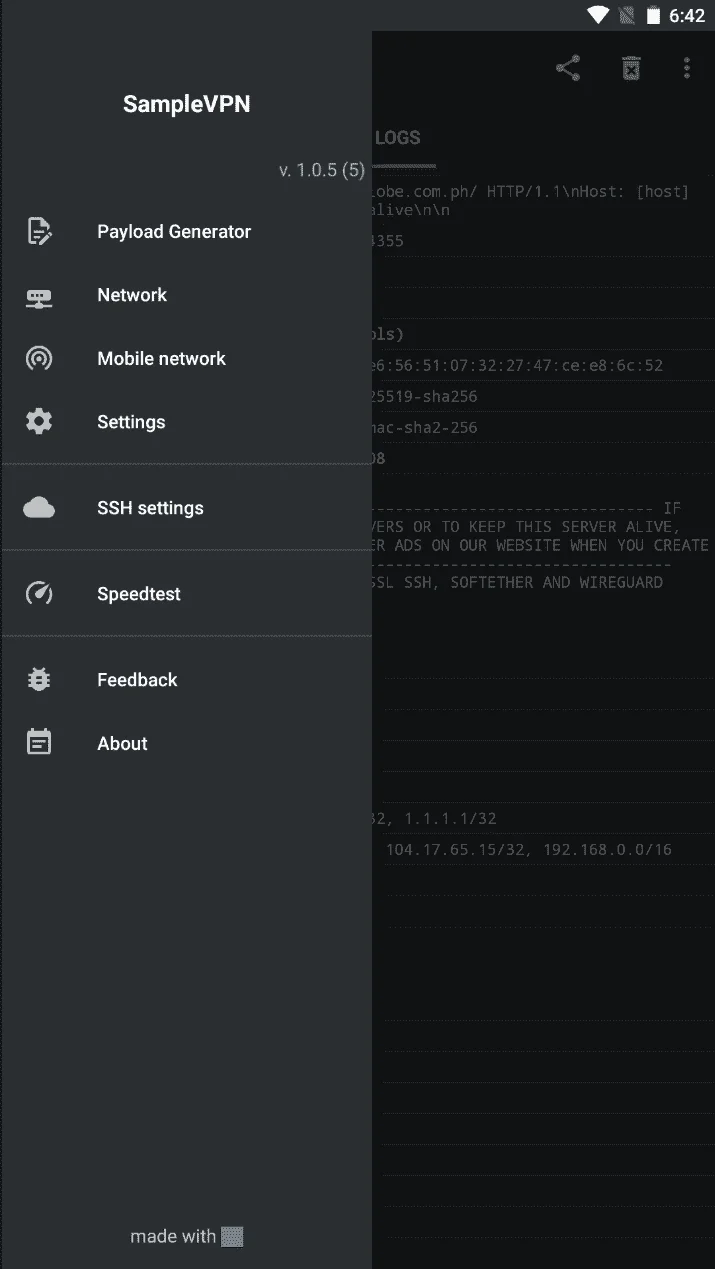The width and height of the screenshot is (715, 1269).
Task: Open SSH settings menu item
Action: click(x=186, y=508)
